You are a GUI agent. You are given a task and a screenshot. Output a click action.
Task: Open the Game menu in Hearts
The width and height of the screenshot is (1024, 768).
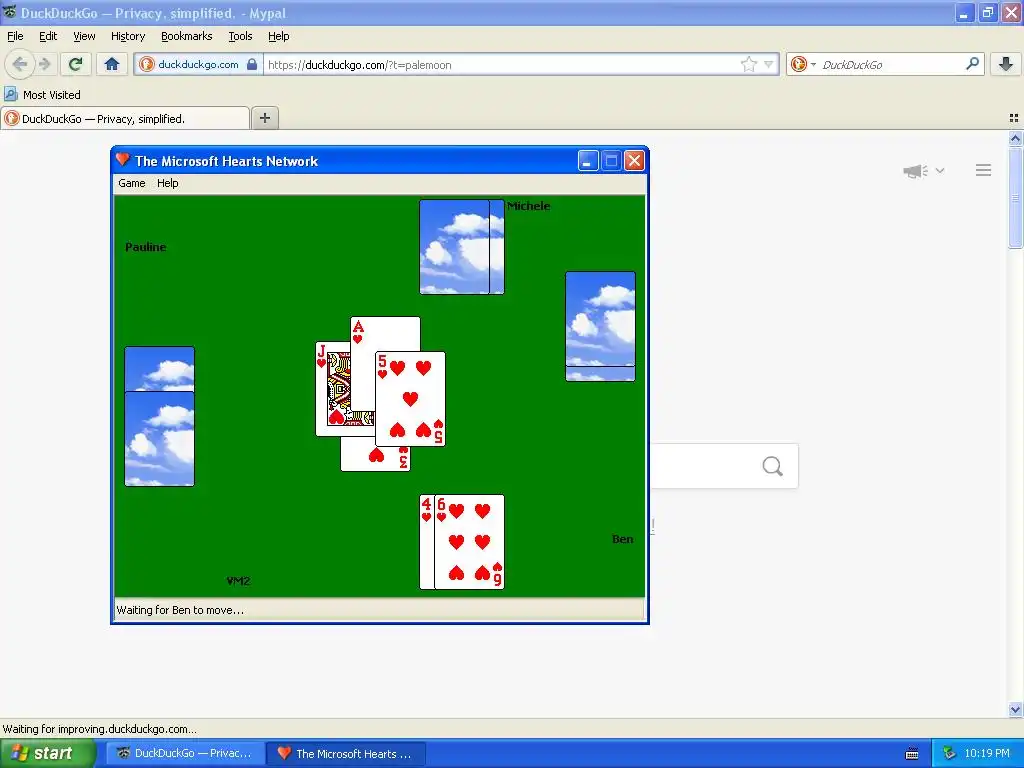(131, 183)
